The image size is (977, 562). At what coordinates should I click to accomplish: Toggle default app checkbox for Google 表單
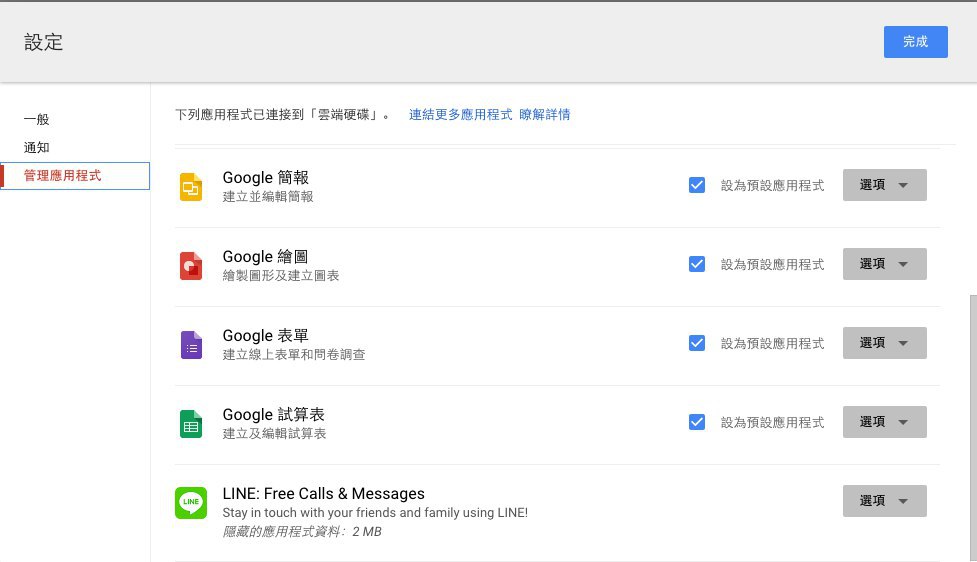(697, 343)
